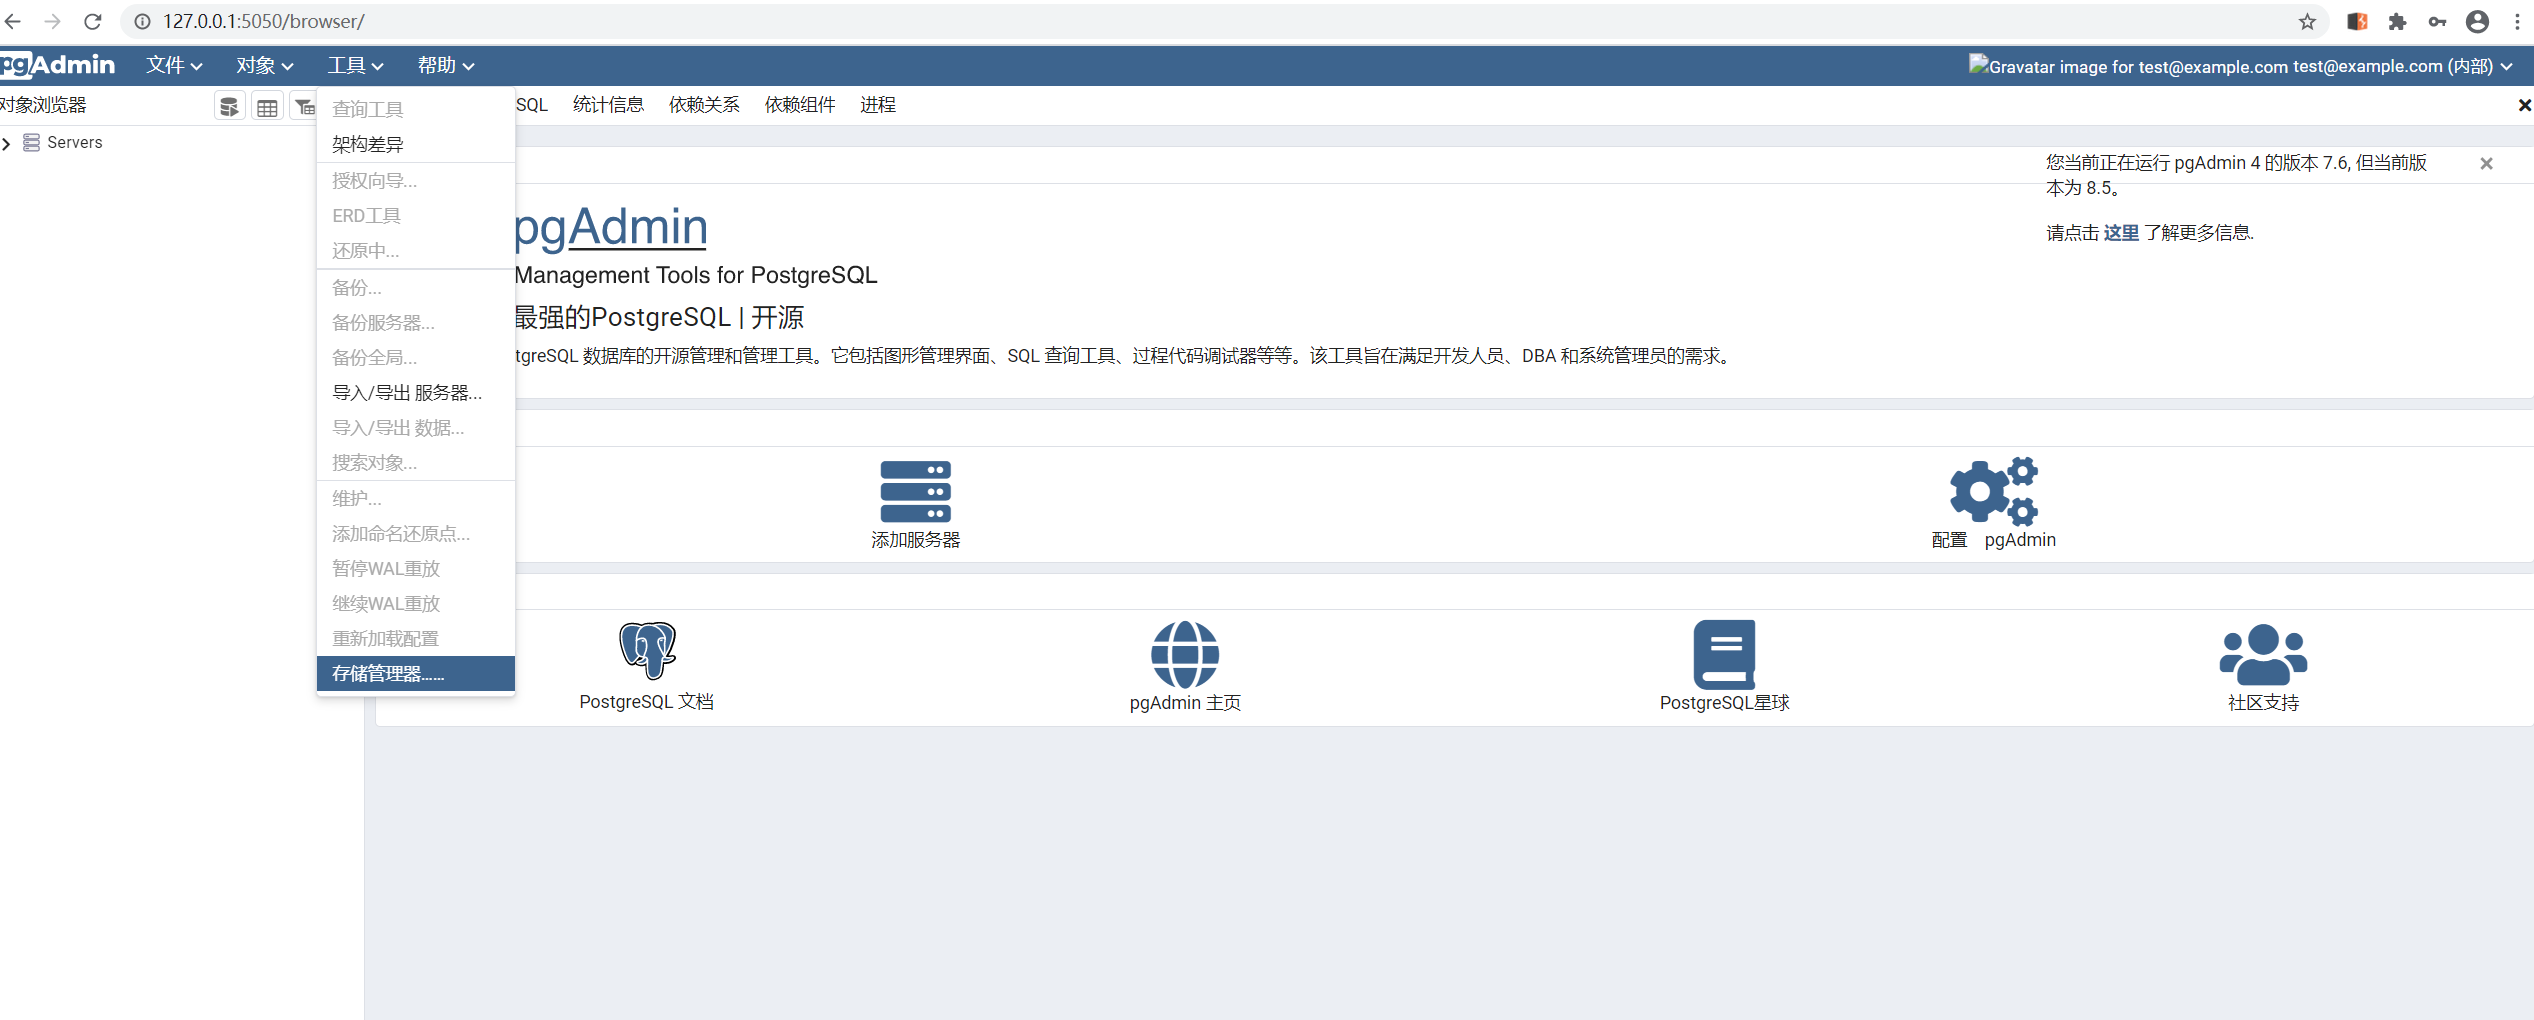Switch to the SQL tab

(x=532, y=105)
